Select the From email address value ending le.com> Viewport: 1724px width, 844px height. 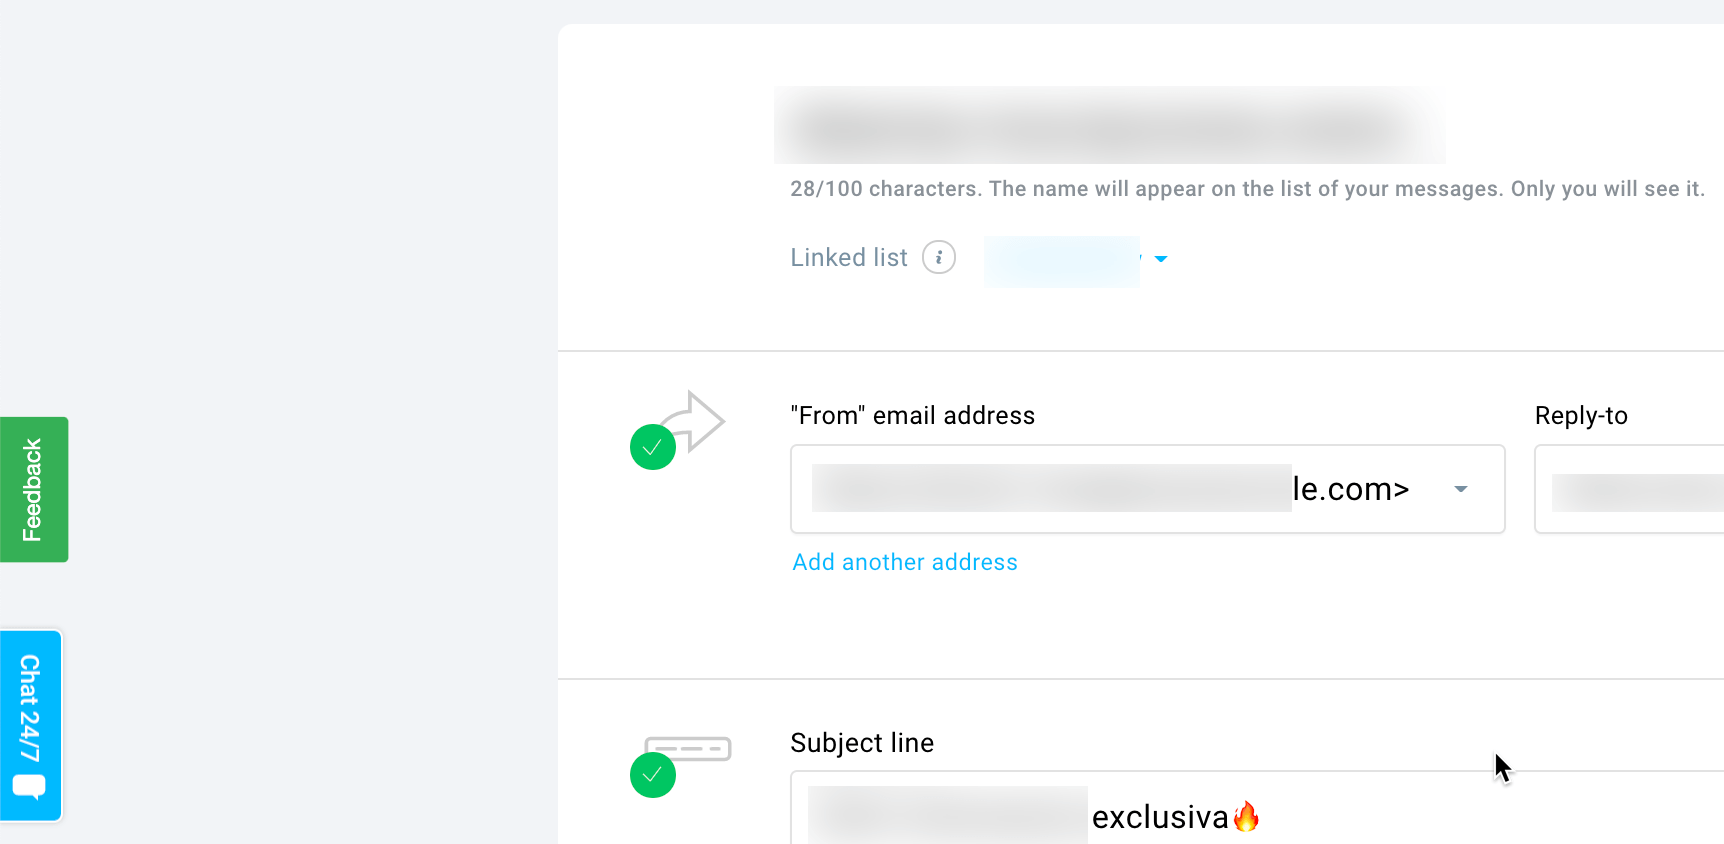[1110, 489]
